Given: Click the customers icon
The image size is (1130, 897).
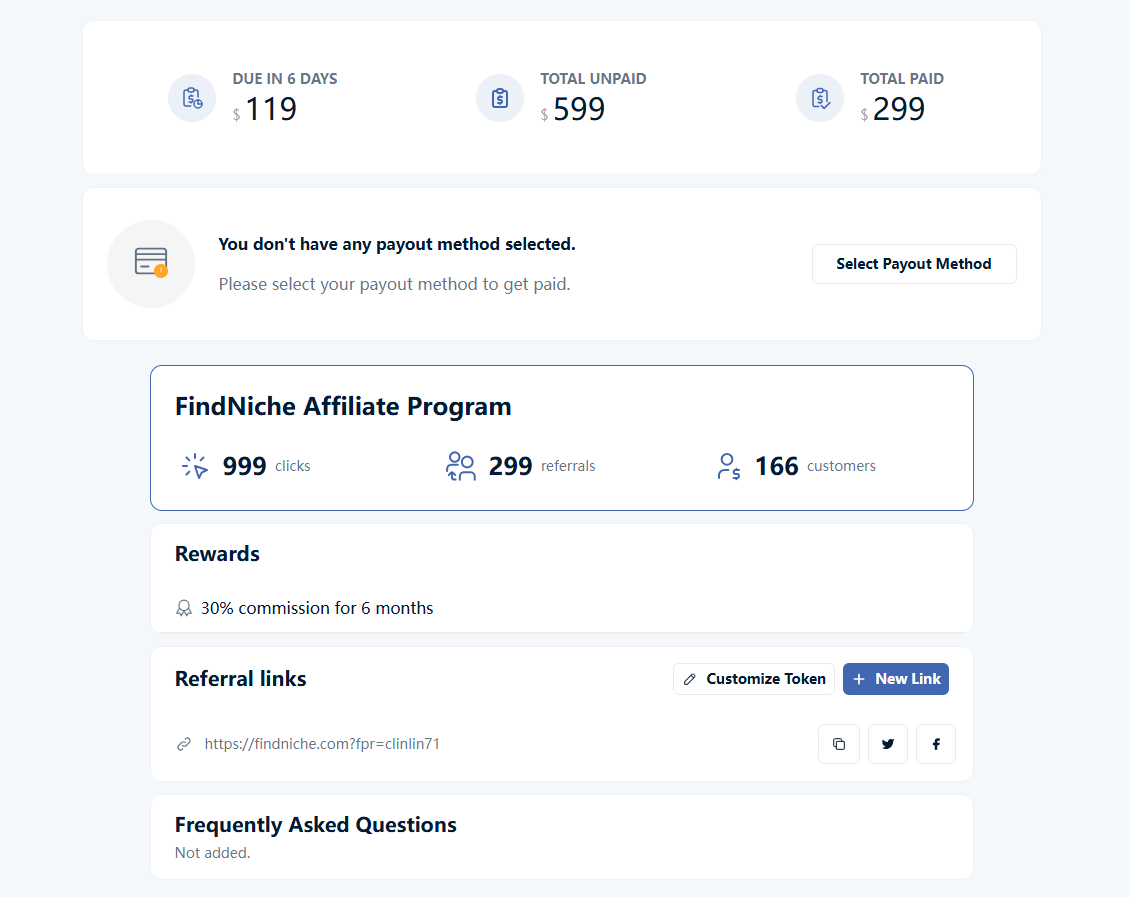Looking at the screenshot, I should click(728, 465).
